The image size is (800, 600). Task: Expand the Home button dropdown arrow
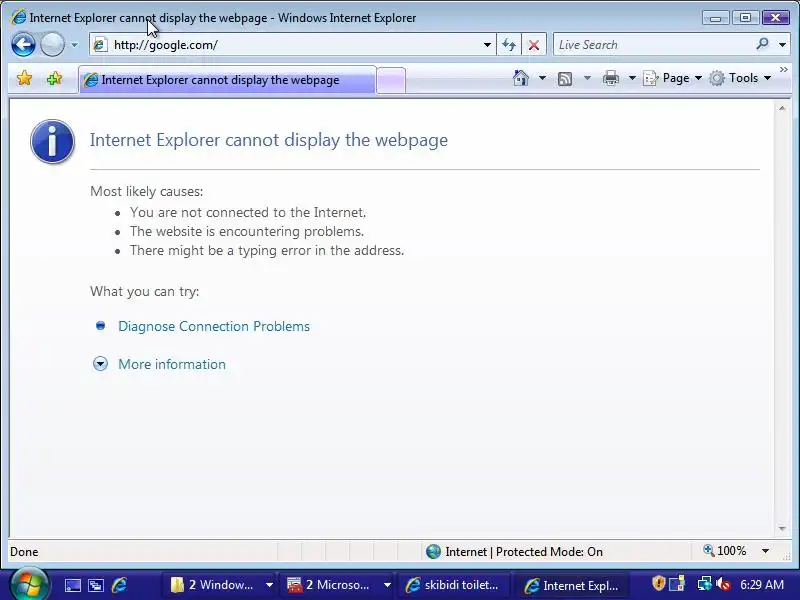542,78
